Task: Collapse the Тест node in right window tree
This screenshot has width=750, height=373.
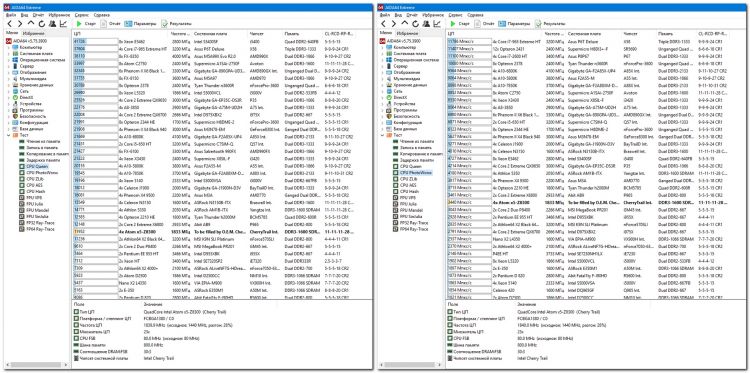Action: 383,135
